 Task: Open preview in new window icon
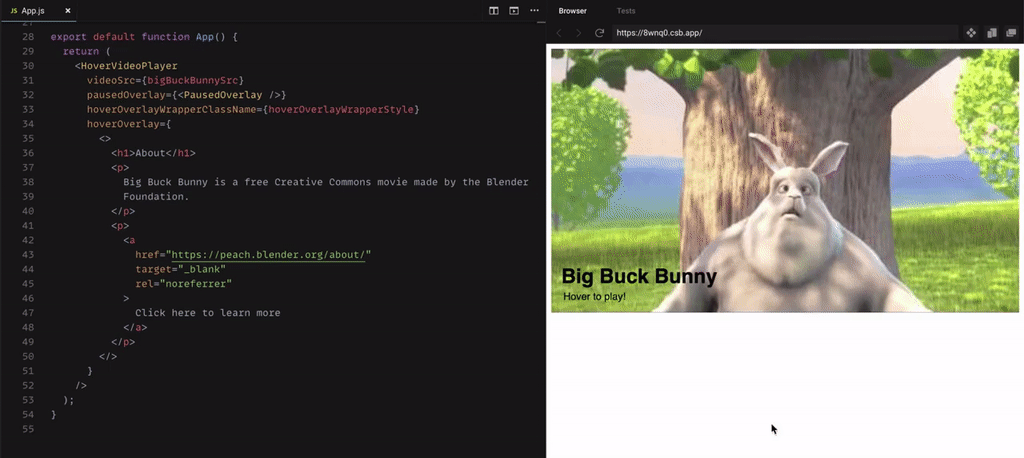(x=1012, y=33)
